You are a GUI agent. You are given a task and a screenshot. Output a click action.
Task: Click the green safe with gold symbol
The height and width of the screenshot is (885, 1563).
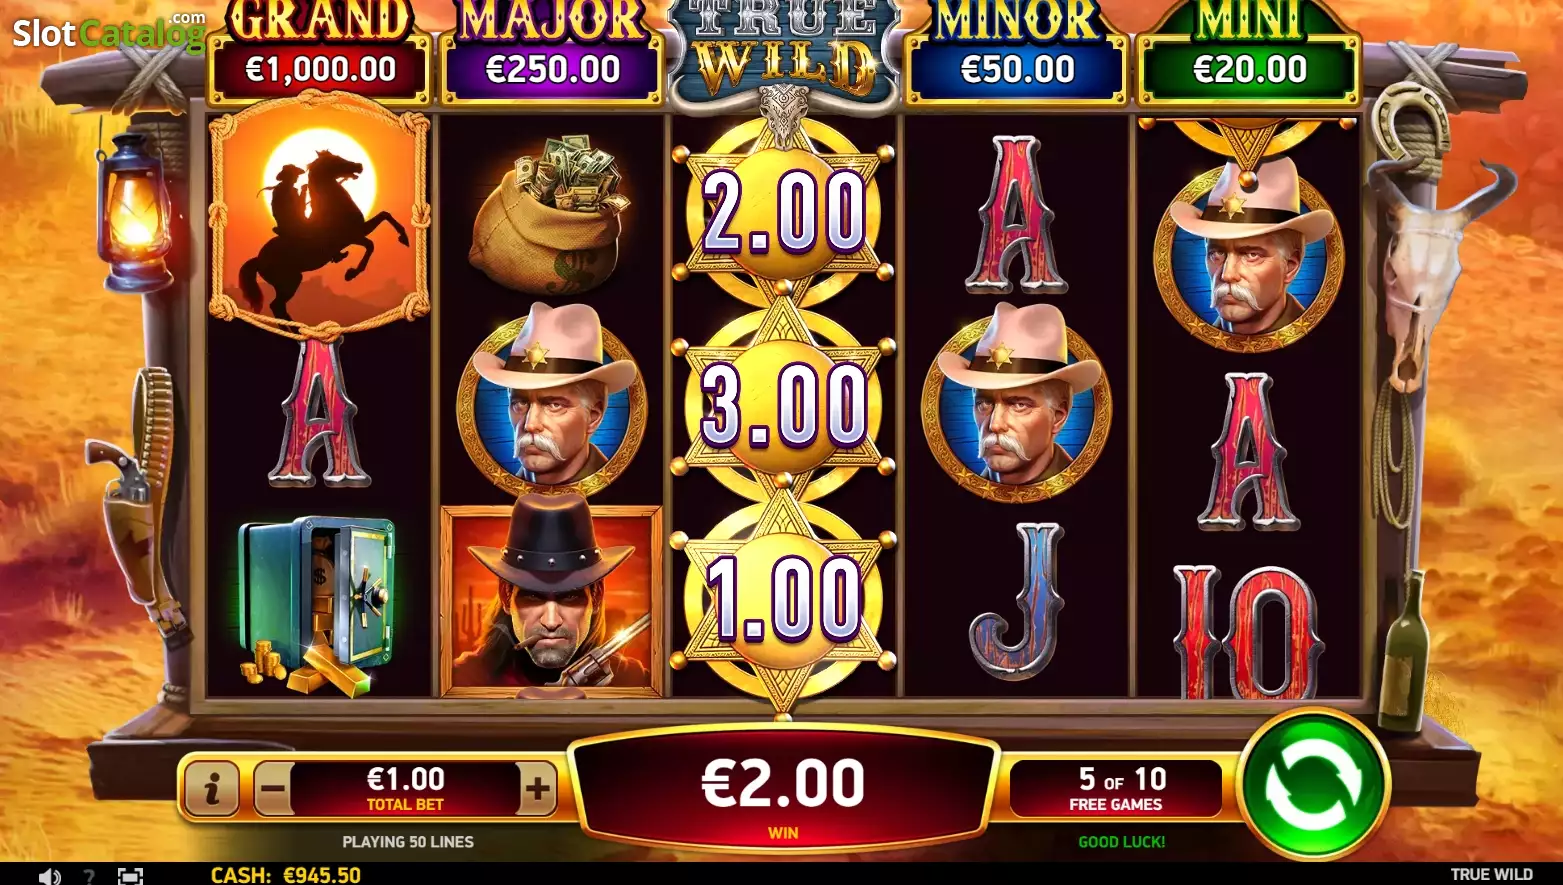point(318,606)
